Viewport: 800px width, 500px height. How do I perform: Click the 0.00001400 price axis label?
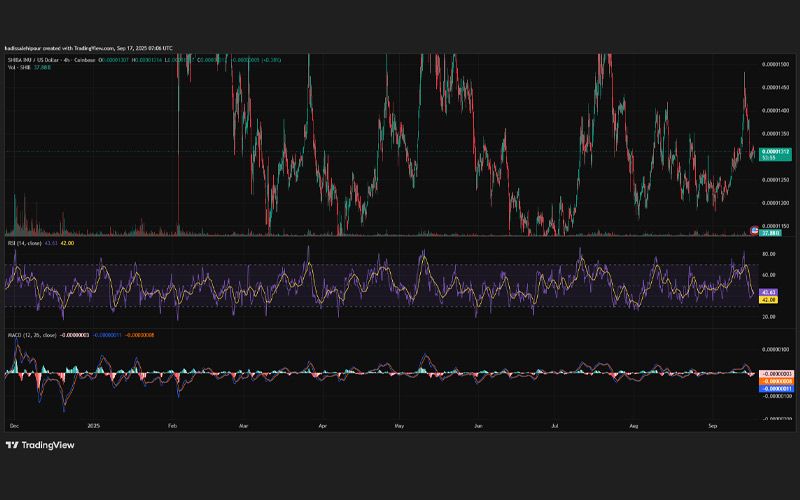tap(776, 111)
